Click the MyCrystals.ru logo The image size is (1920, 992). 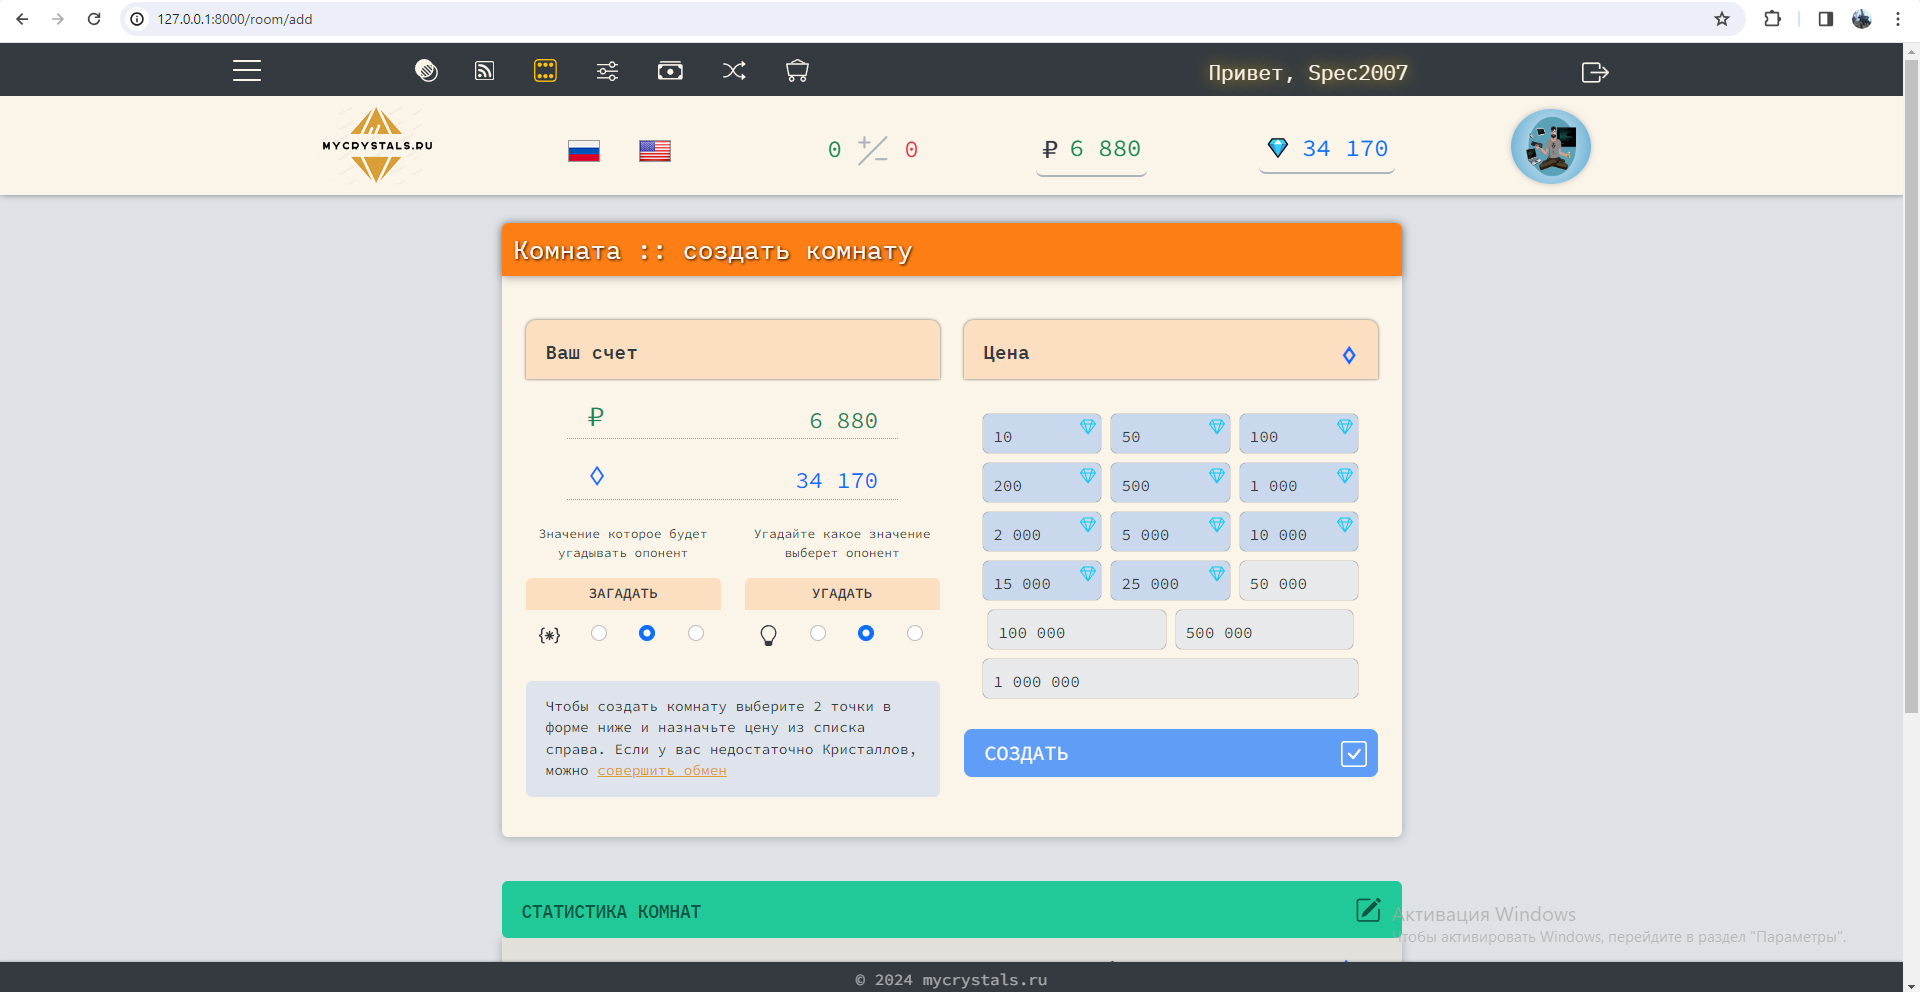(x=377, y=145)
